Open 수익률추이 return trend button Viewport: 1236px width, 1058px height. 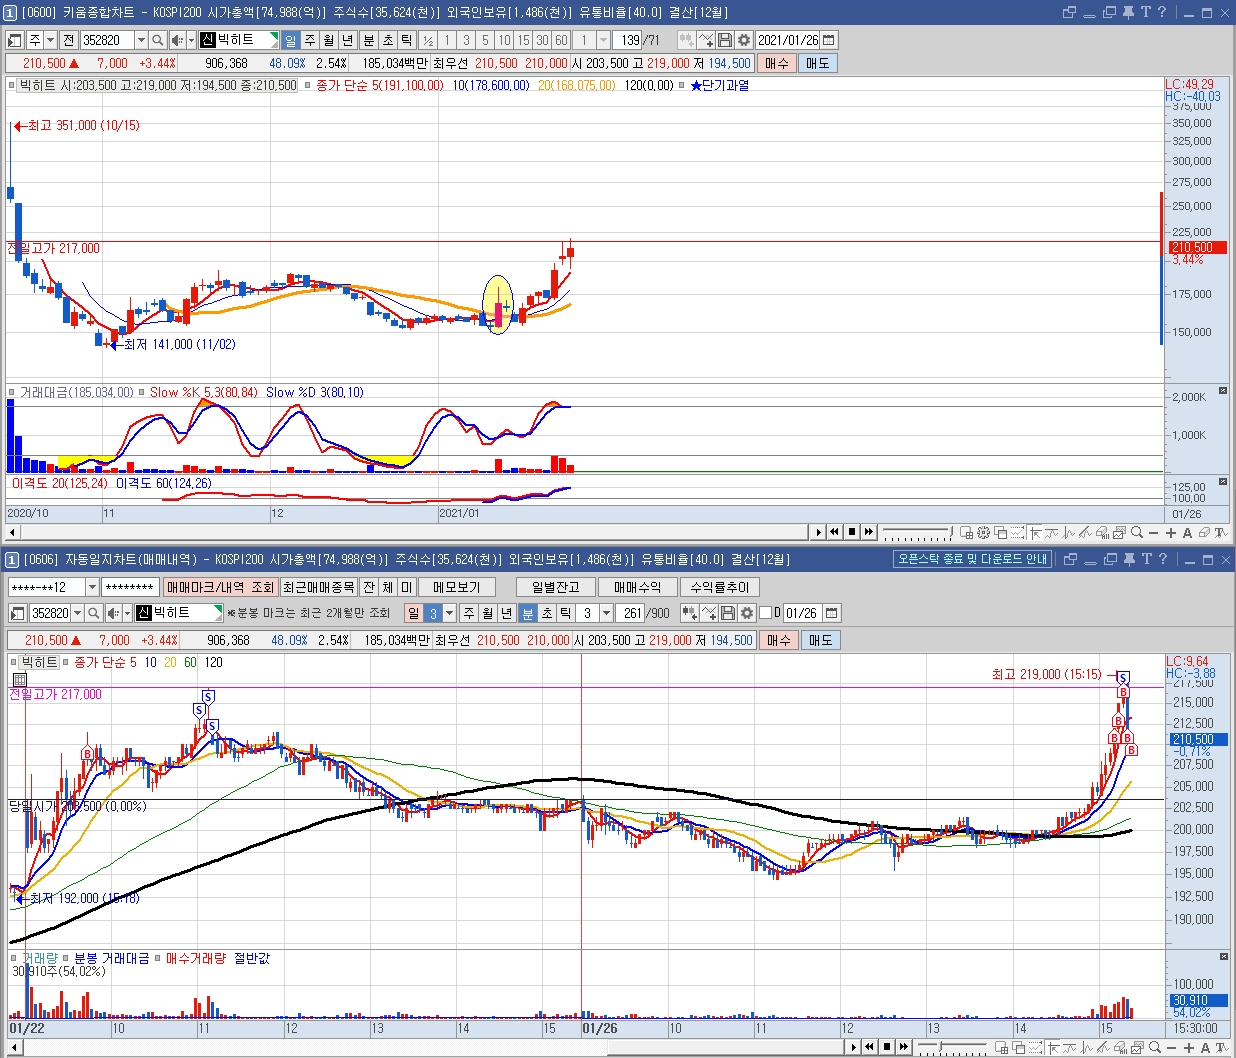click(720, 587)
